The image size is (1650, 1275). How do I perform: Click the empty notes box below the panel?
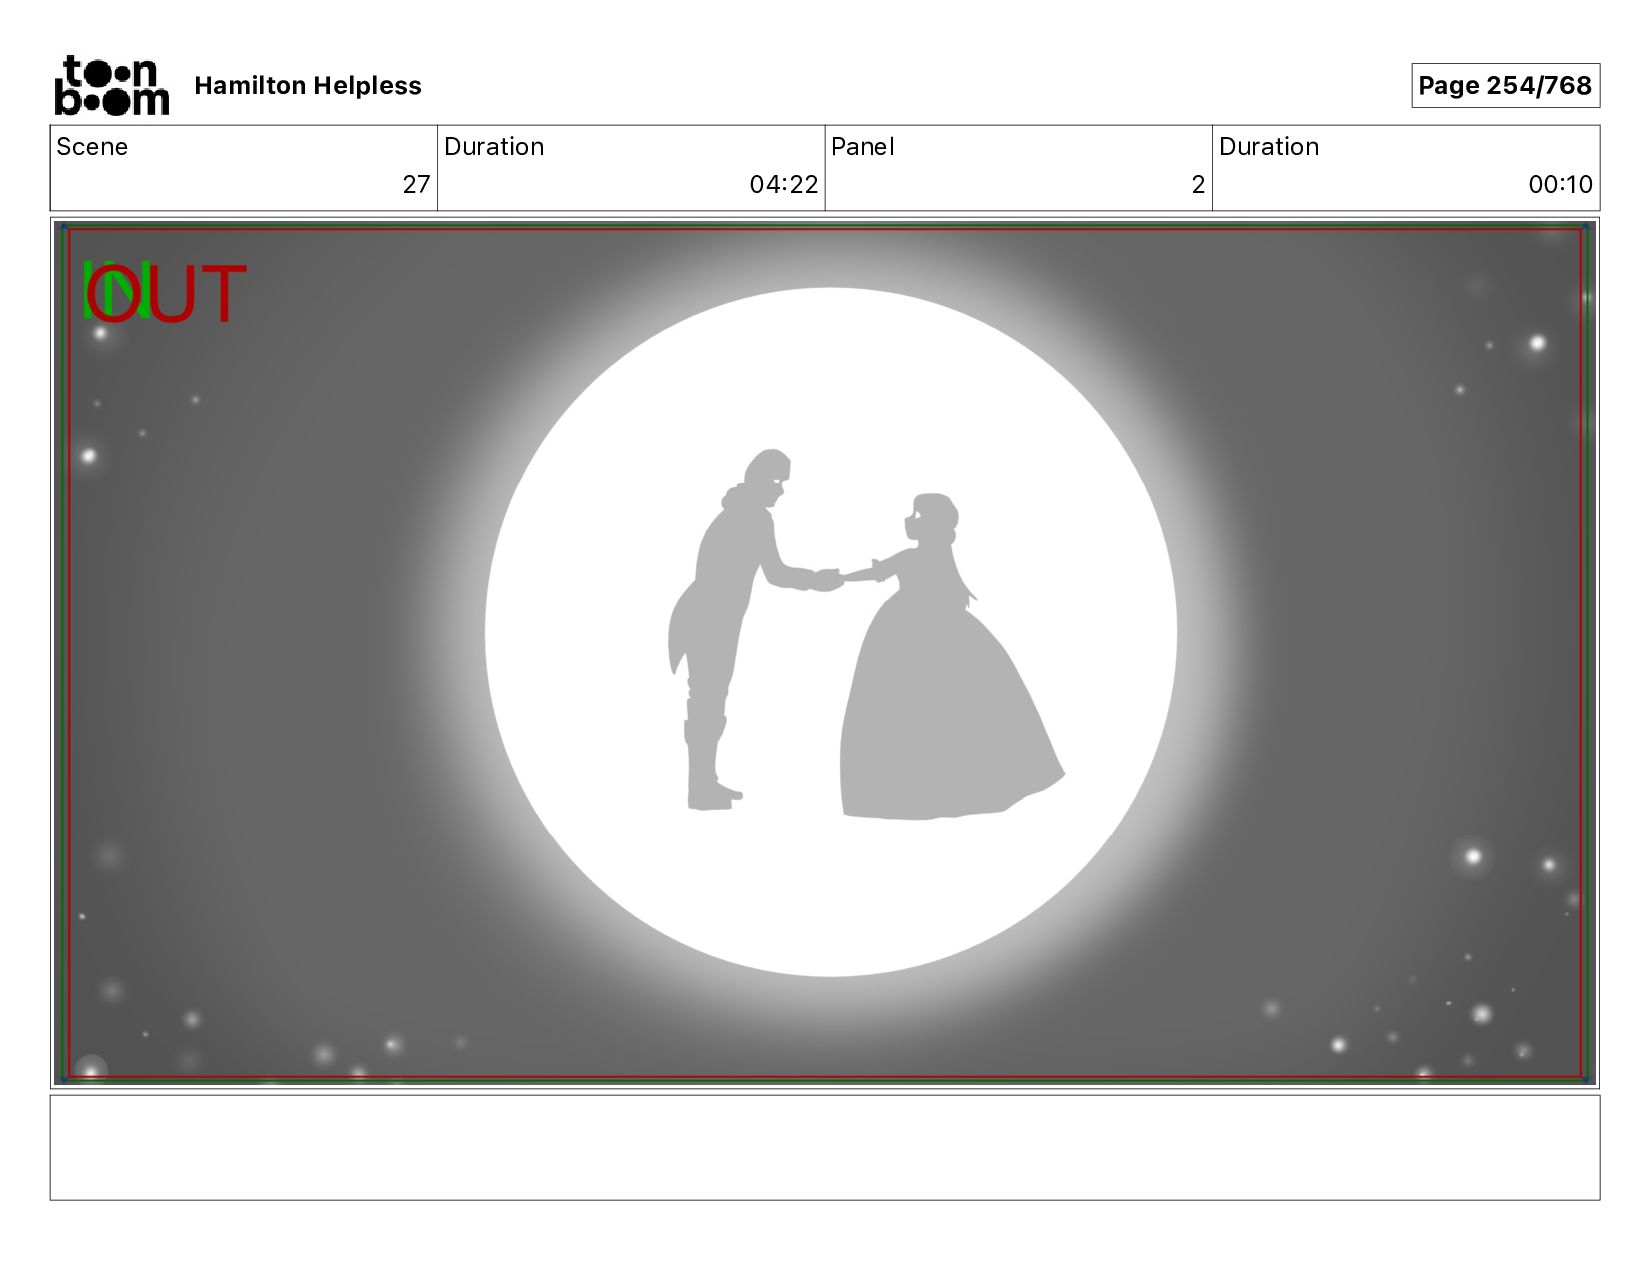pos(825,1147)
